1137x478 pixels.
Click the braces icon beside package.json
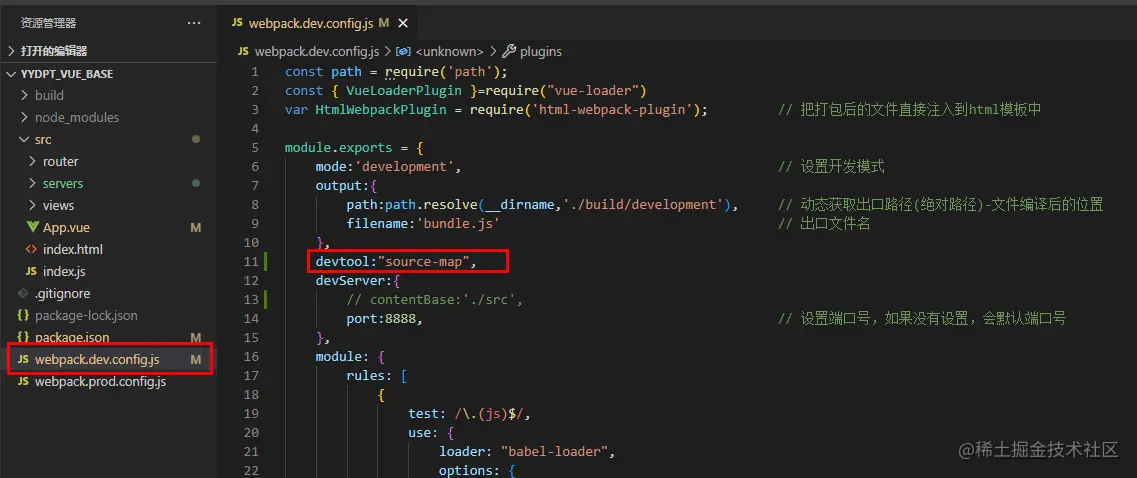[23, 337]
